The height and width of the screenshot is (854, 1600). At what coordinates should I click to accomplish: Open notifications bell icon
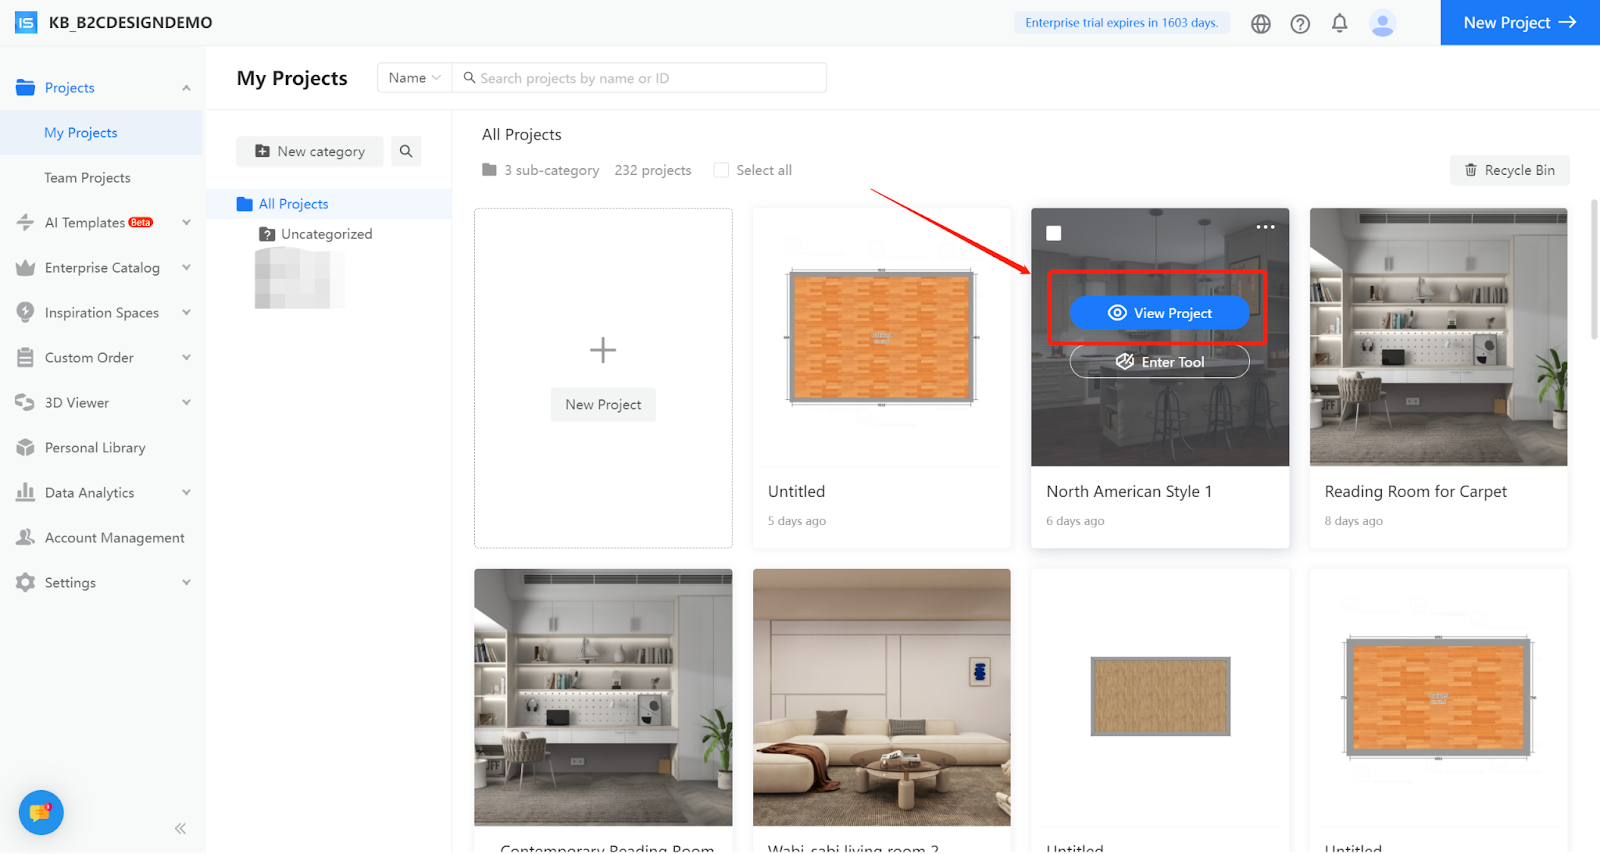(1339, 23)
